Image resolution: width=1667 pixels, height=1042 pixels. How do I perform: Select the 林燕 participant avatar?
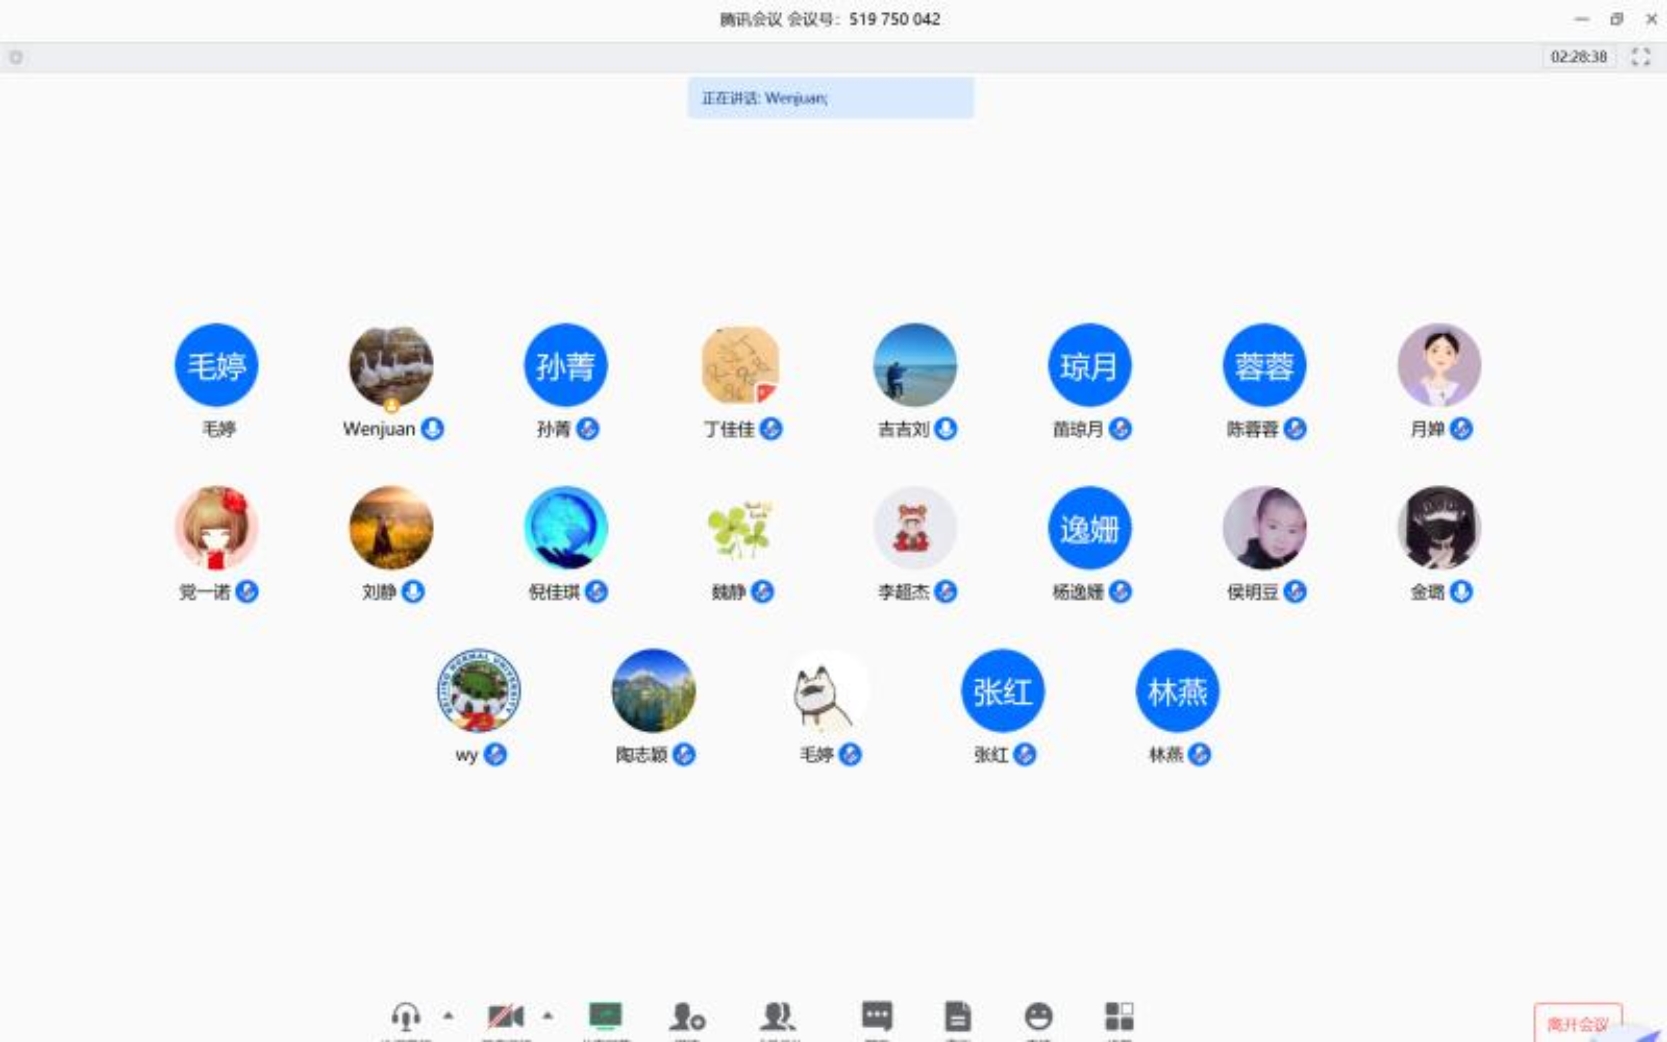pos(1177,691)
